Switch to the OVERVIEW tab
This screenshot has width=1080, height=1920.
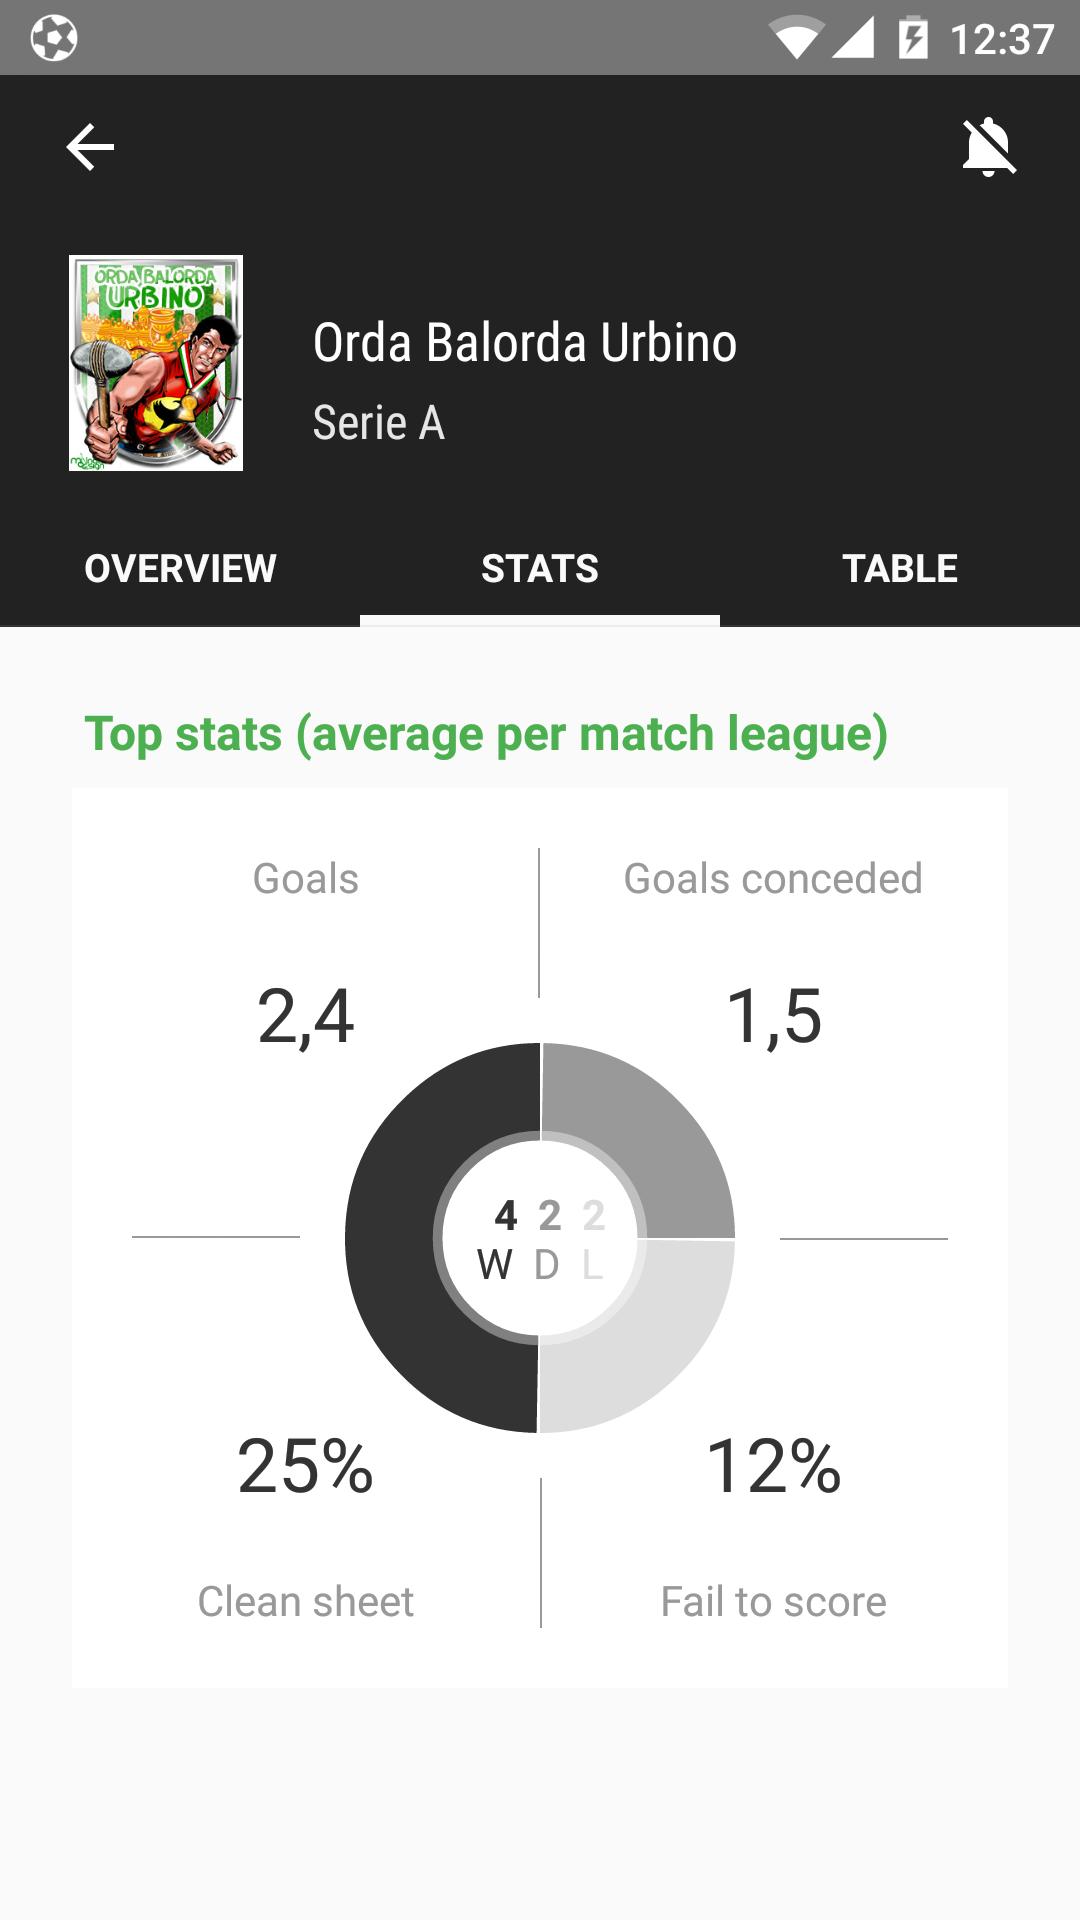click(180, 568)
